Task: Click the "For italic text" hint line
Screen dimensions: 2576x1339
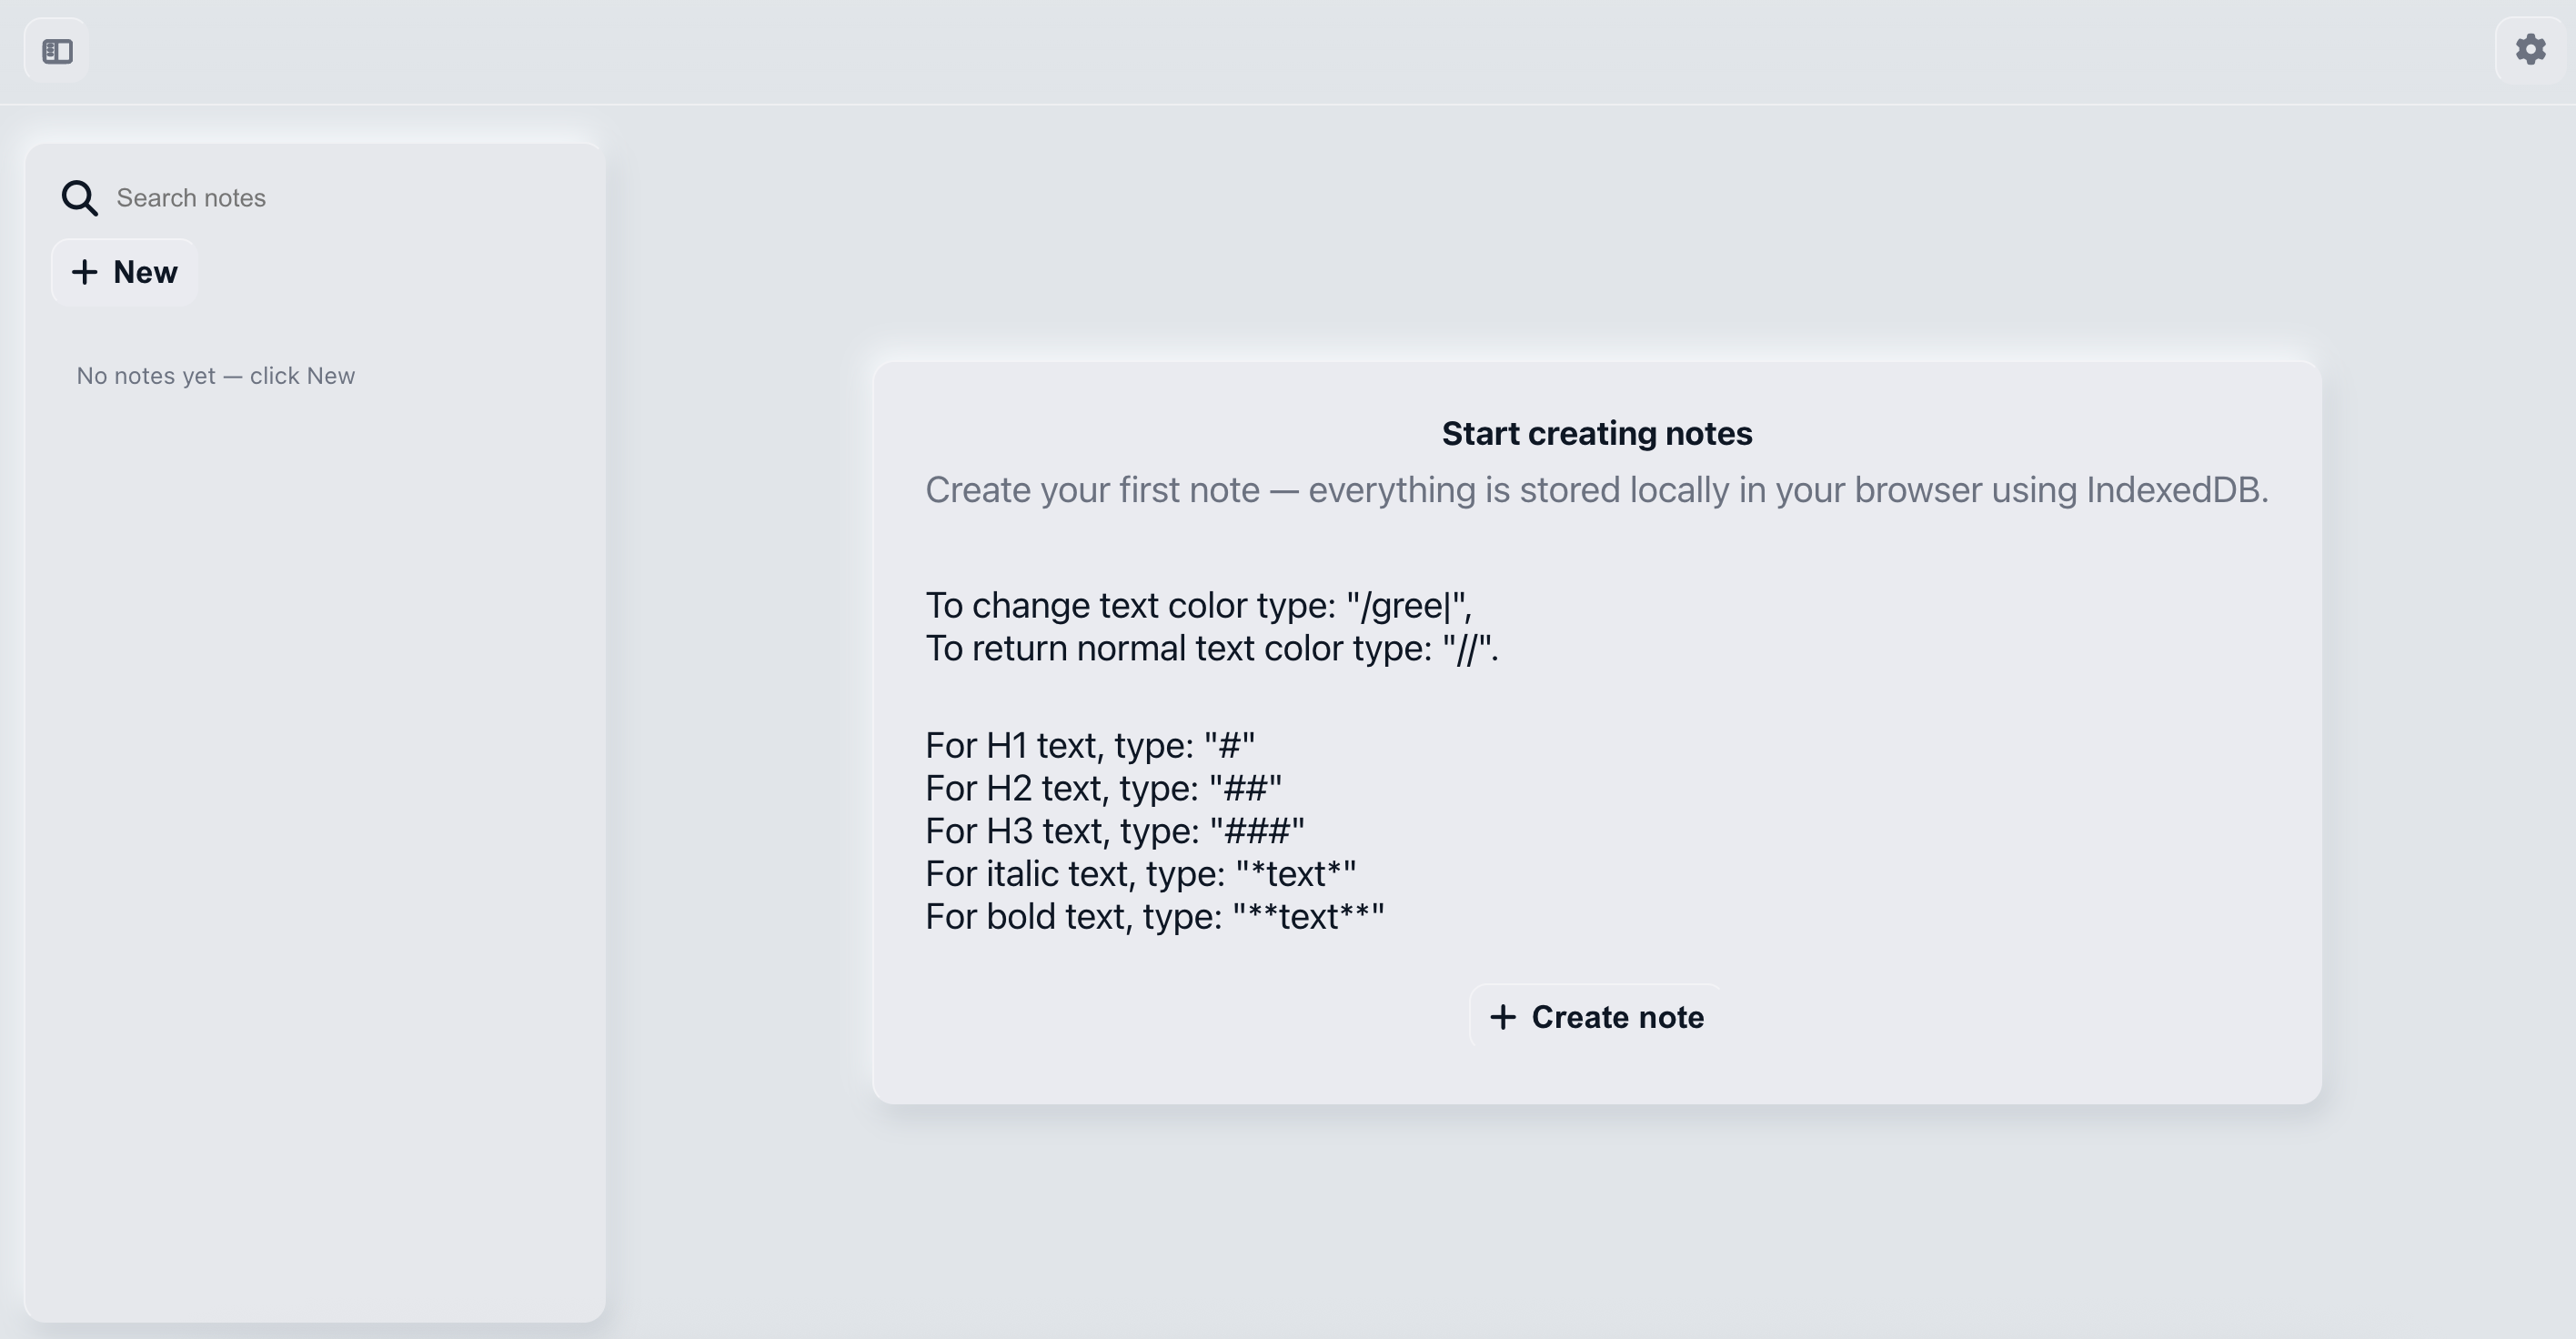Action: (x=1140, y=874)
